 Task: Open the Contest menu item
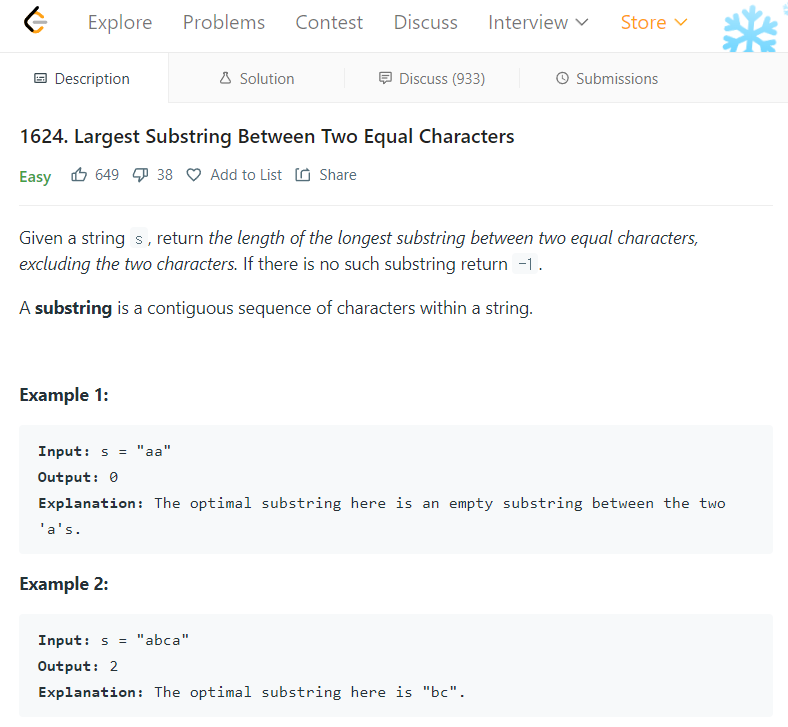[x=329, y=23]
